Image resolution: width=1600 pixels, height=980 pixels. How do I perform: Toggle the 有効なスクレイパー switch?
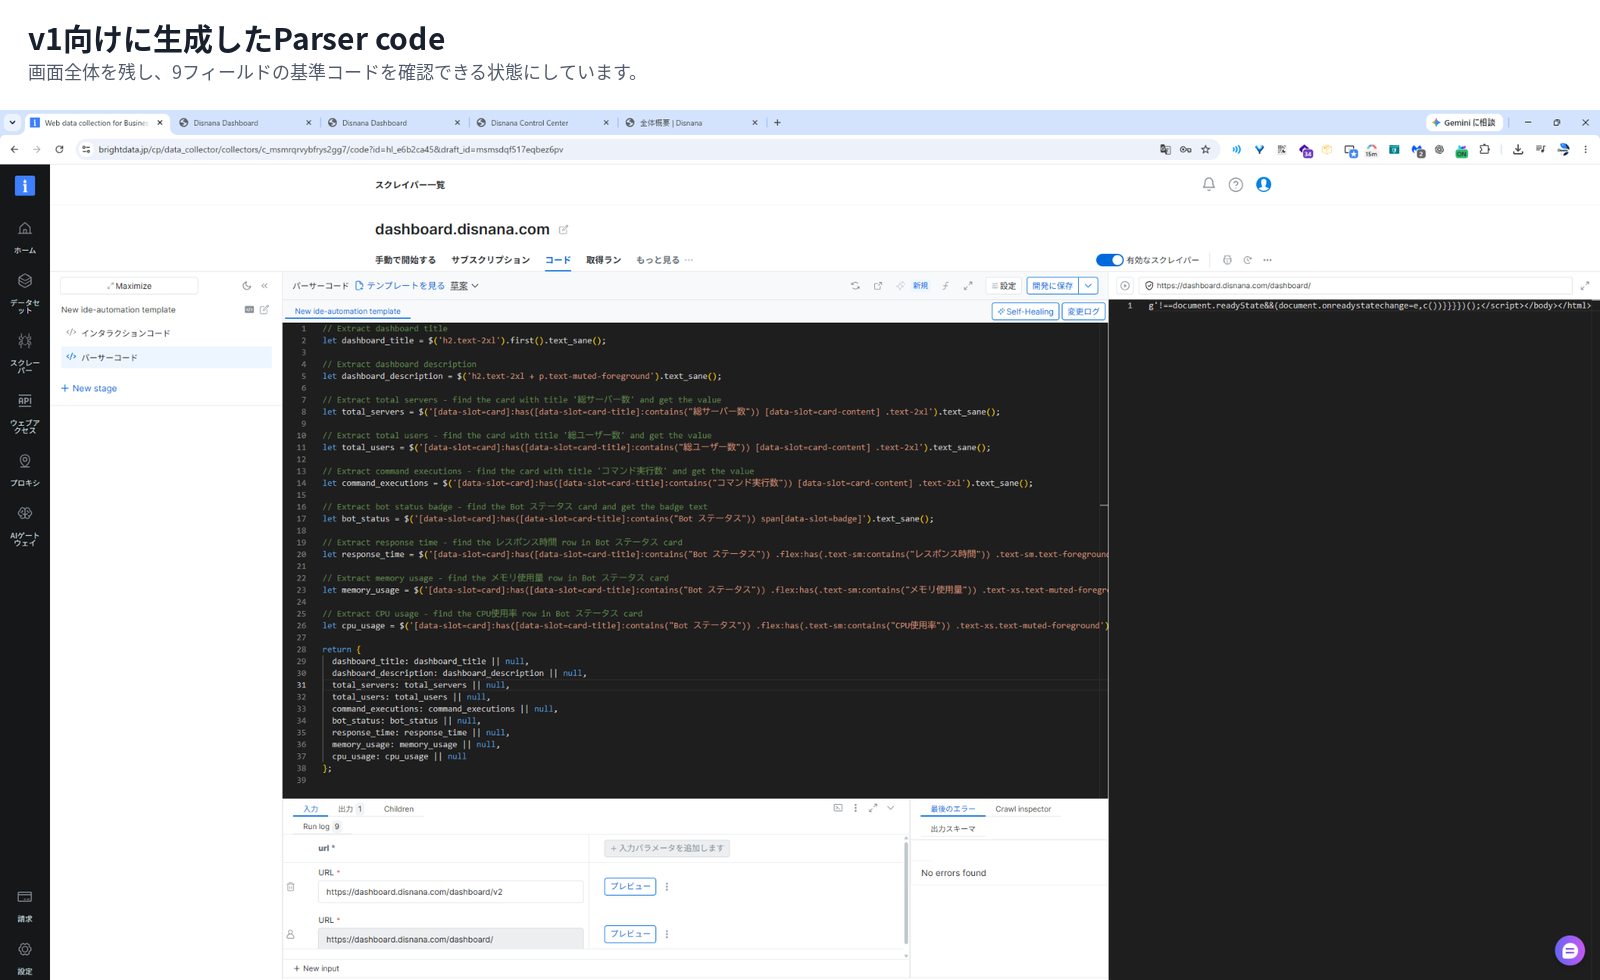tap(1110, 260)
